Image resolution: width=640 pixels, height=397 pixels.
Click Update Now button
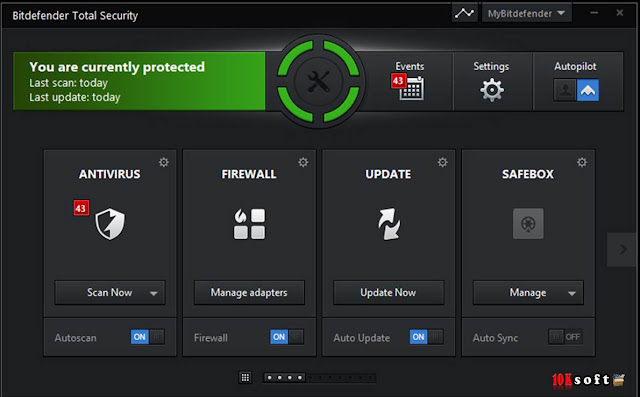click(x=389, y=293)
